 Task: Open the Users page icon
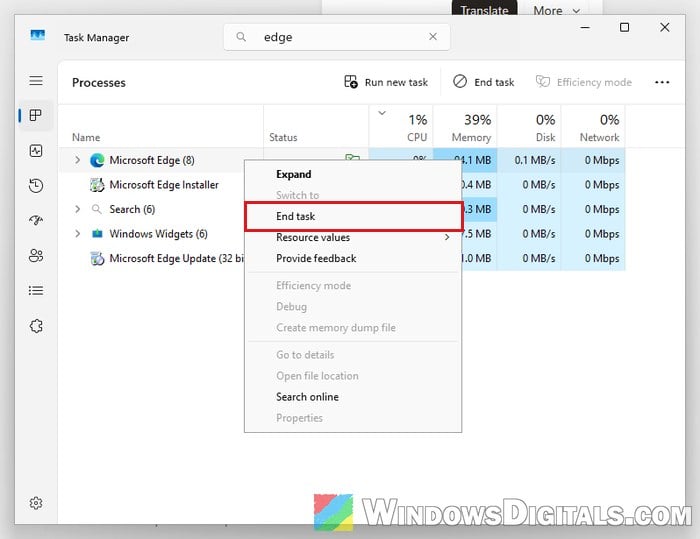(x=36, y=255)
